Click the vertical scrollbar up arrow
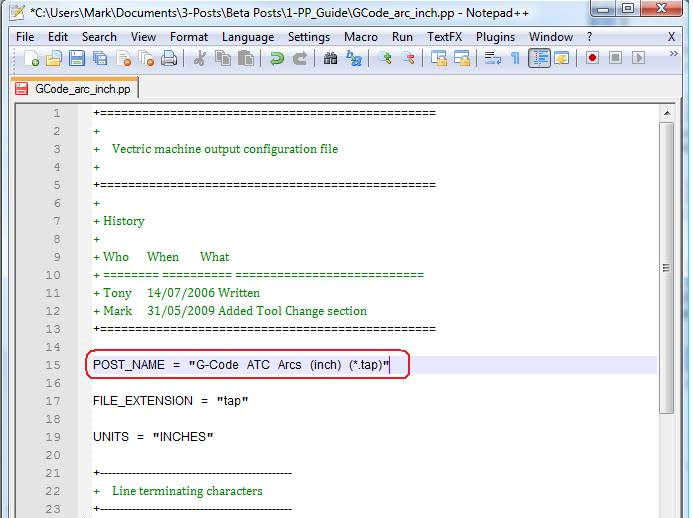The width and height of the screenshot is (693, 518). point(667,114)
